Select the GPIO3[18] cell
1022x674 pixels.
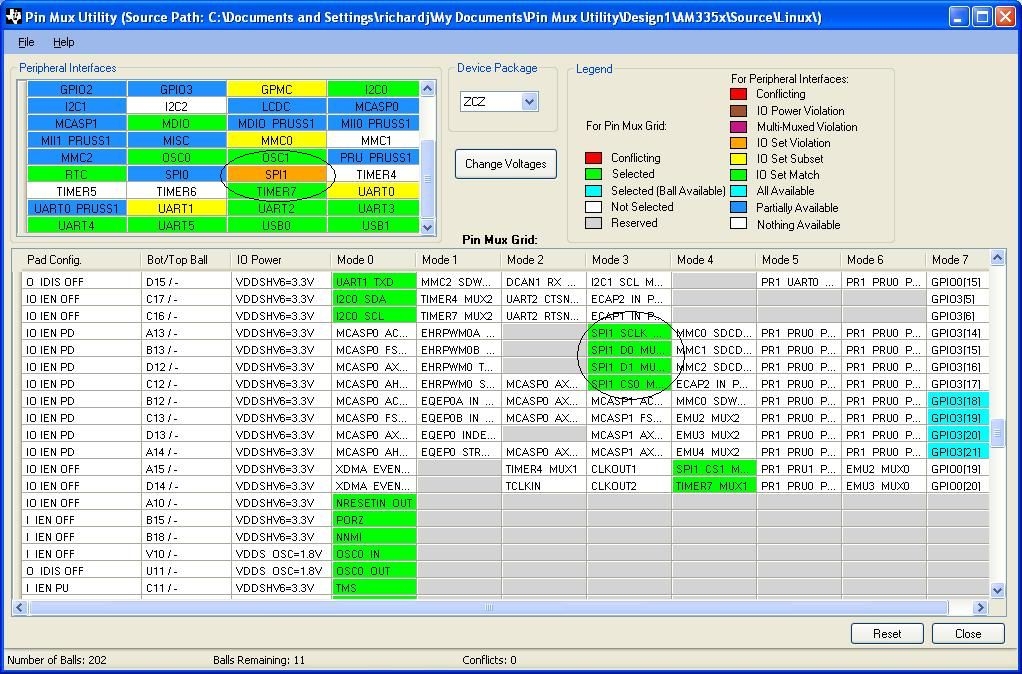(957, 401)
